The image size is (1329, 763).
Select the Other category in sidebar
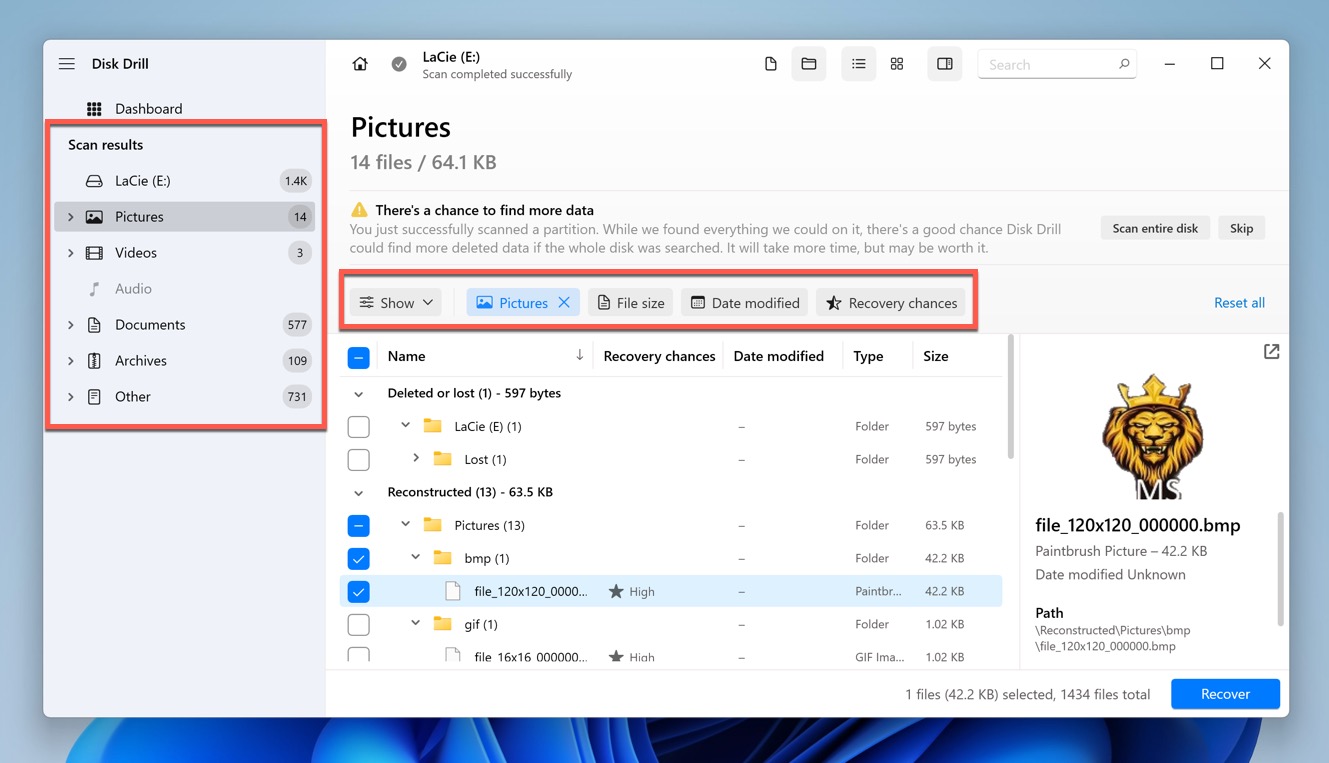[x=185, y=397]
